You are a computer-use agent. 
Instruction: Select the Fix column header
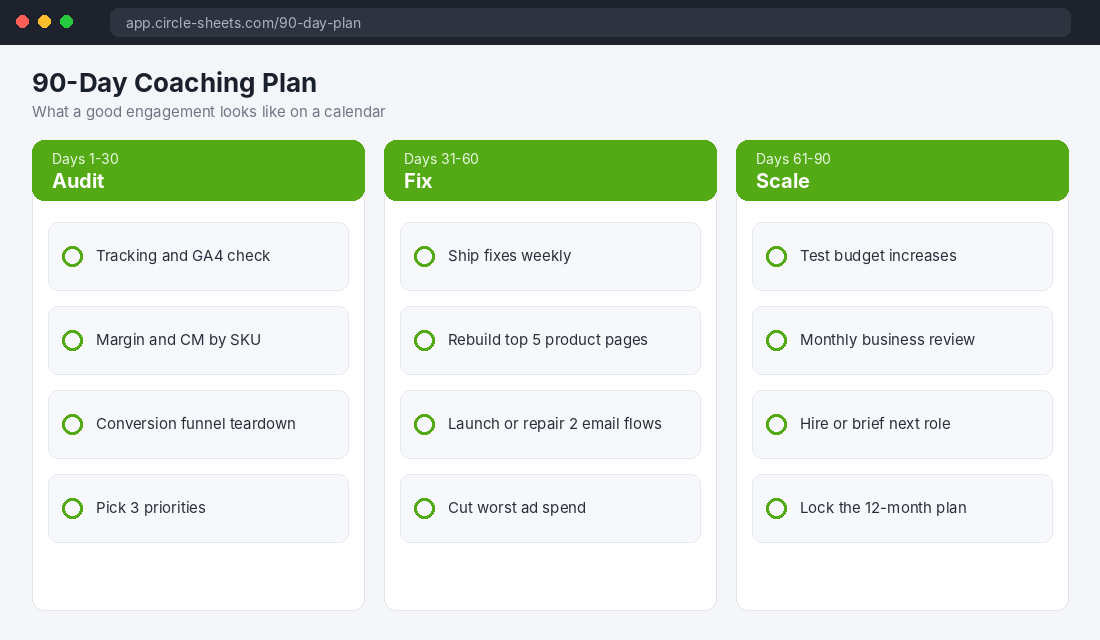[551, 171]
